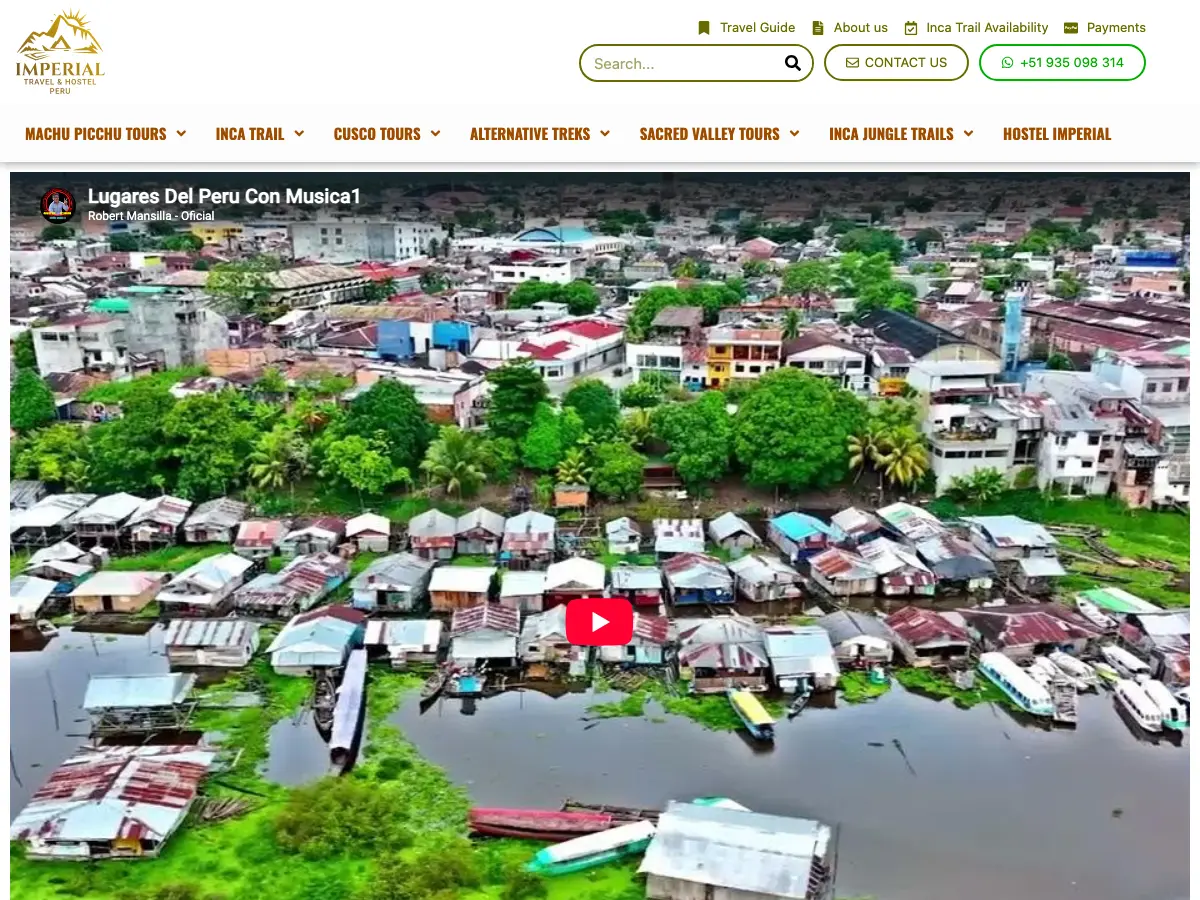
Task: Open the Alternative Treks menu
Action: coord(530,133)
